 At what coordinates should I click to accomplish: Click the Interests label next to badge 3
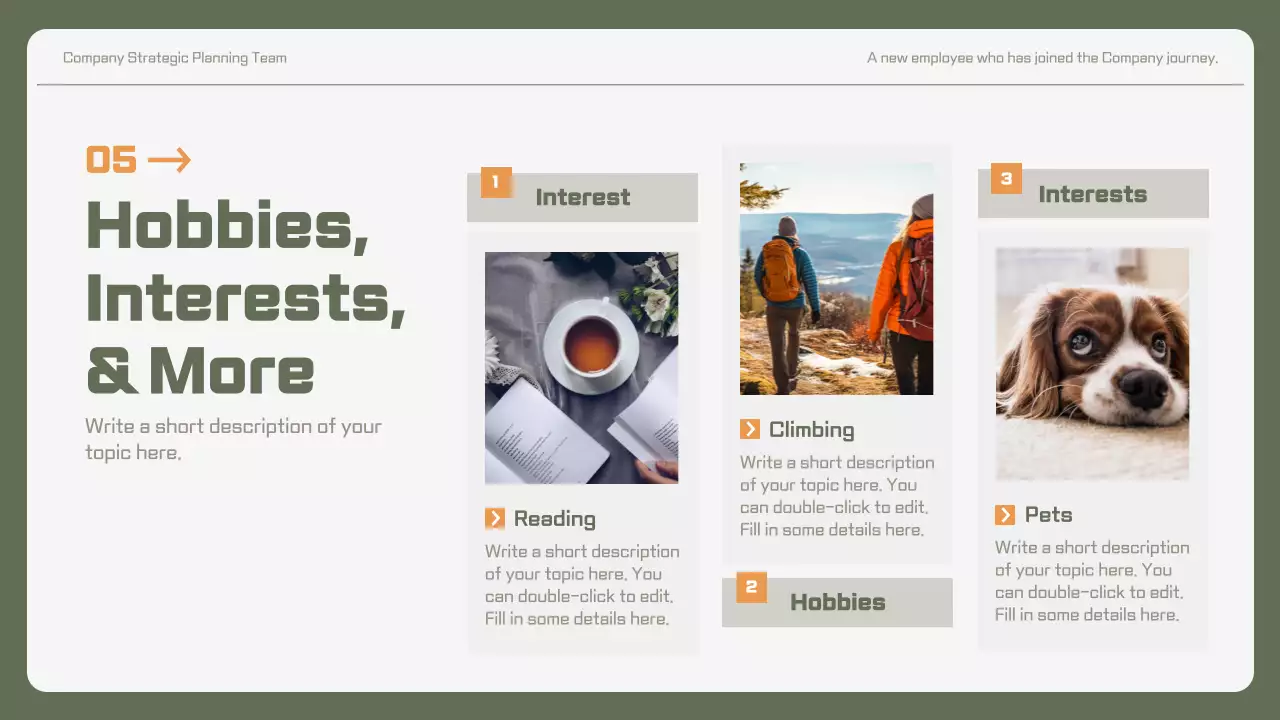click(x=1092, y=194)
